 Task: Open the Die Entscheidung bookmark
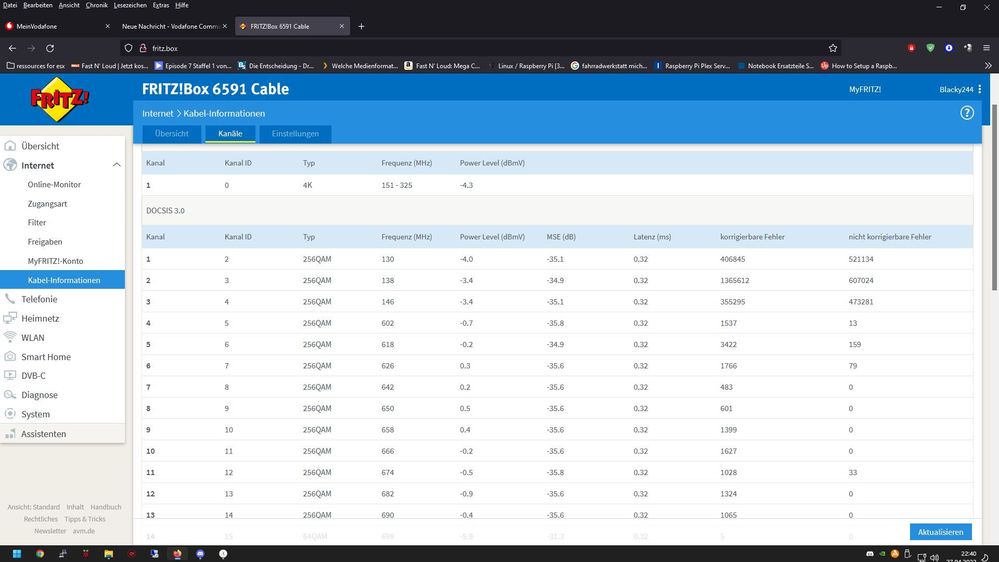tap(276, 66)
